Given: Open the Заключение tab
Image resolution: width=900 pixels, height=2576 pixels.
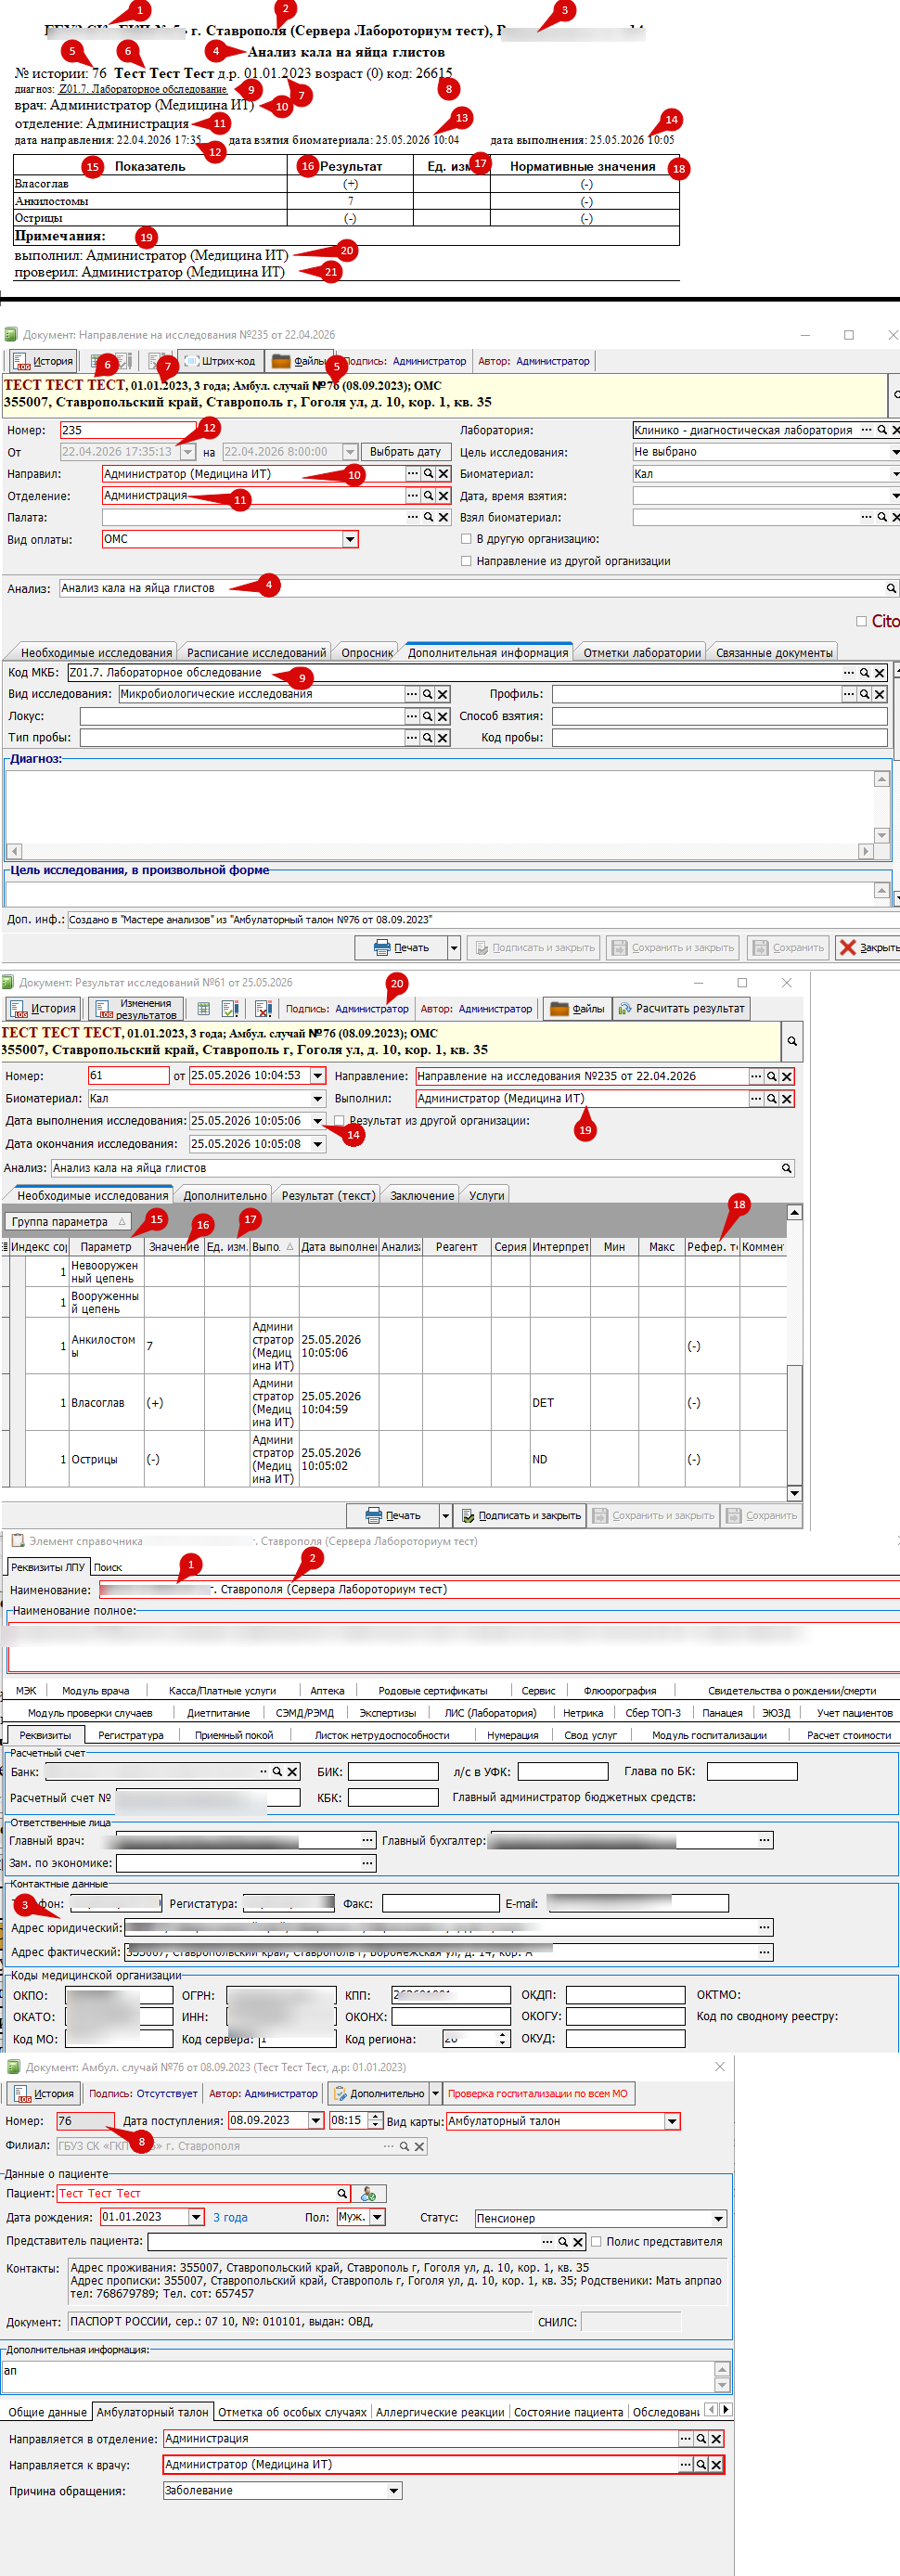Looking at the screenshot, I should [x=422, y=1195].
